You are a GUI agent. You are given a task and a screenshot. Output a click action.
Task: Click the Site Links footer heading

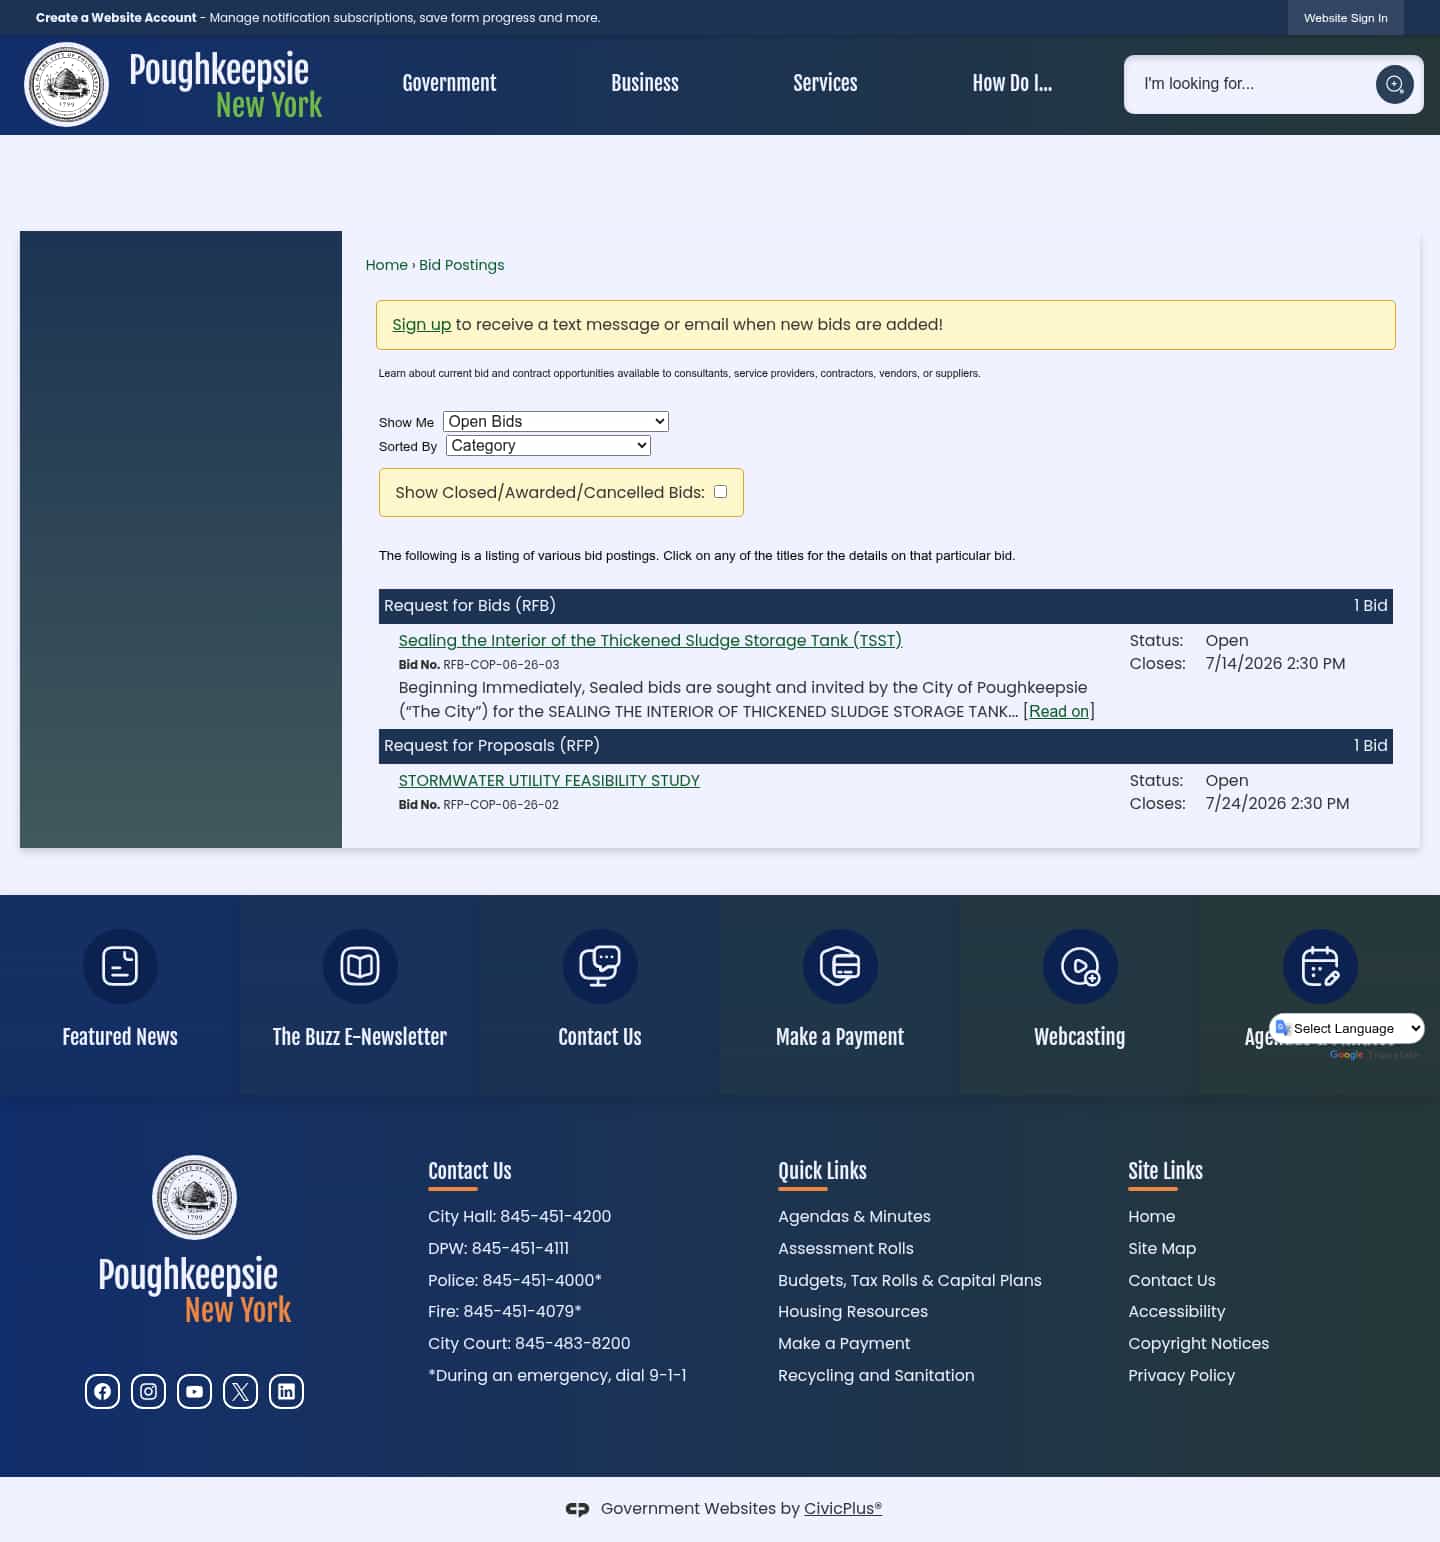point(1165,1170)
